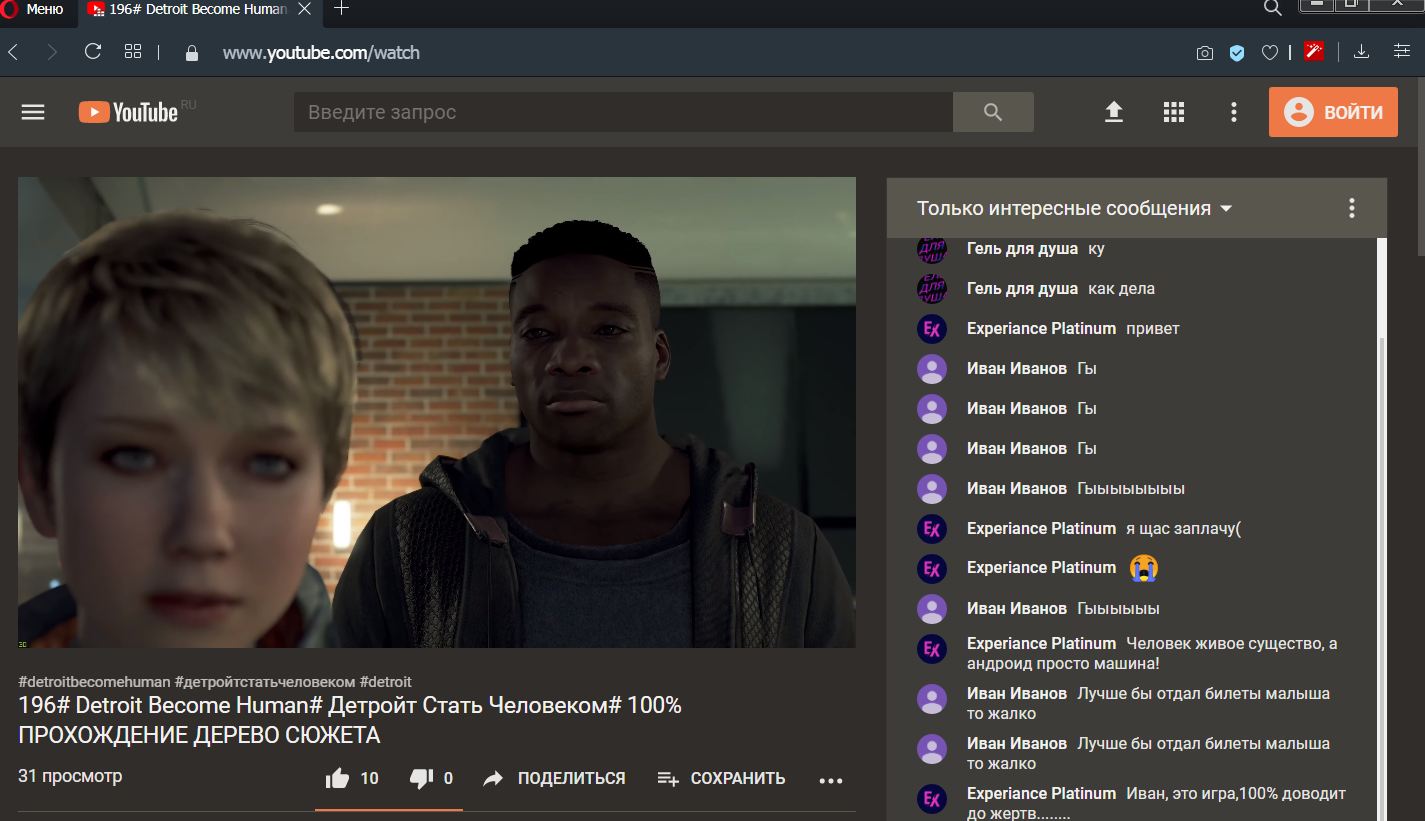Select the 196# Detroit Become Human tab
The image size is (1425, 821).
click(x=197, y=9)
